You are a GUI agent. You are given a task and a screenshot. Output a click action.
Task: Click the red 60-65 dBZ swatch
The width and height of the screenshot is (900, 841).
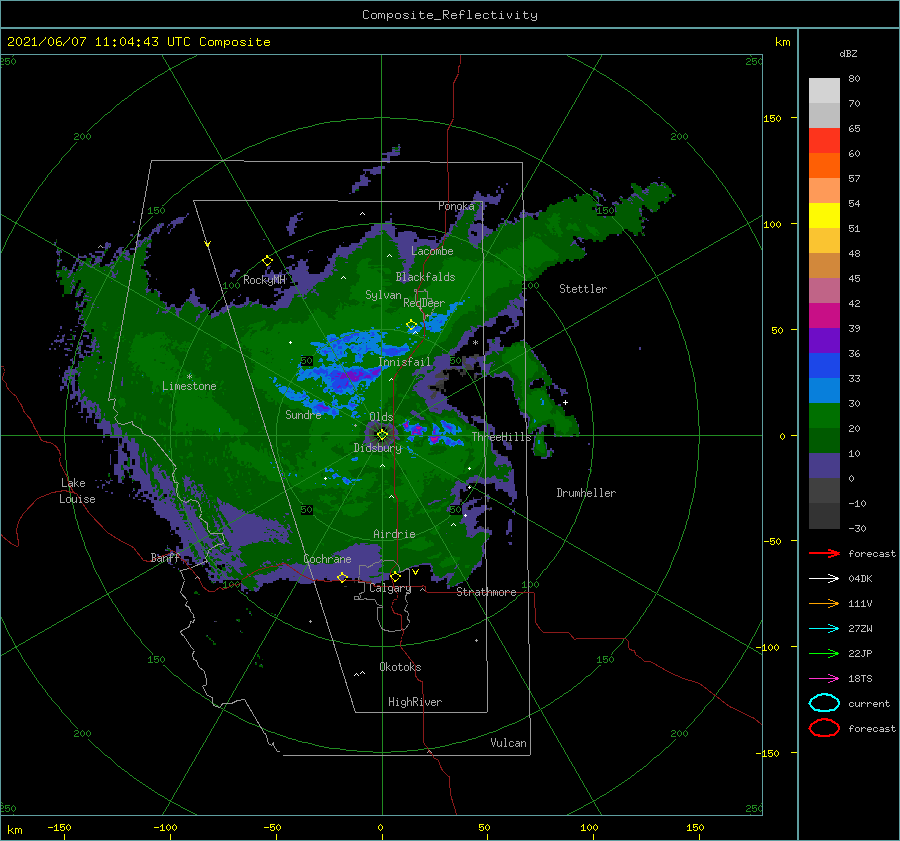[x=824, y=140]
